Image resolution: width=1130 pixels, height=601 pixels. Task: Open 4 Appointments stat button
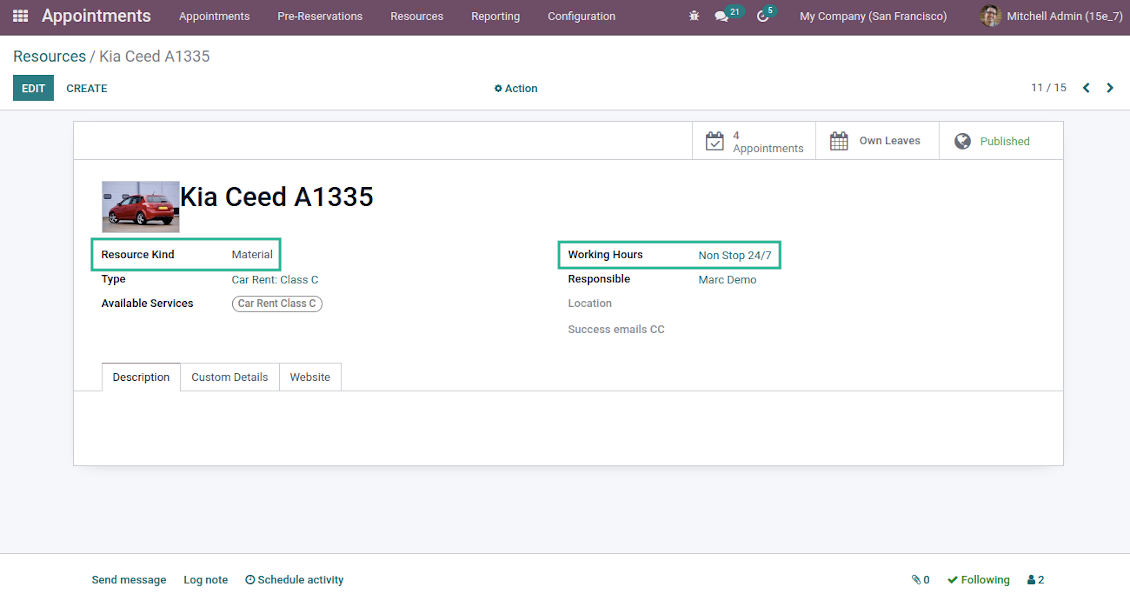[754, 141]
